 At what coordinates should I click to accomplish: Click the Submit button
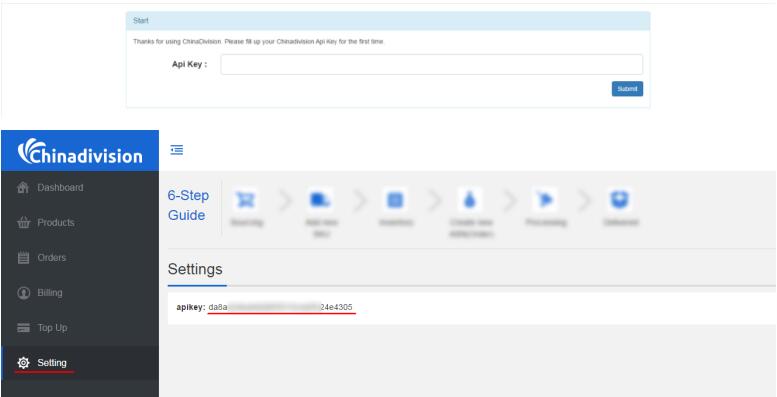(x=627, y=89)
